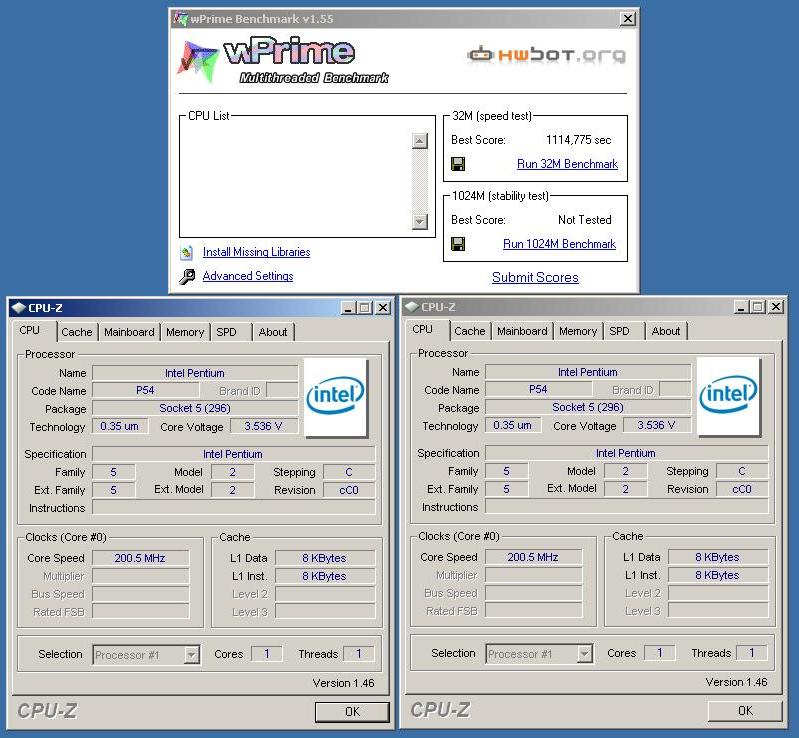The width and height of the screenshot is (799, 738).
Task: Click the L1 Inst. 8 KBytes field in the left CPU-Z window
Action: click(x=325, y=576)
